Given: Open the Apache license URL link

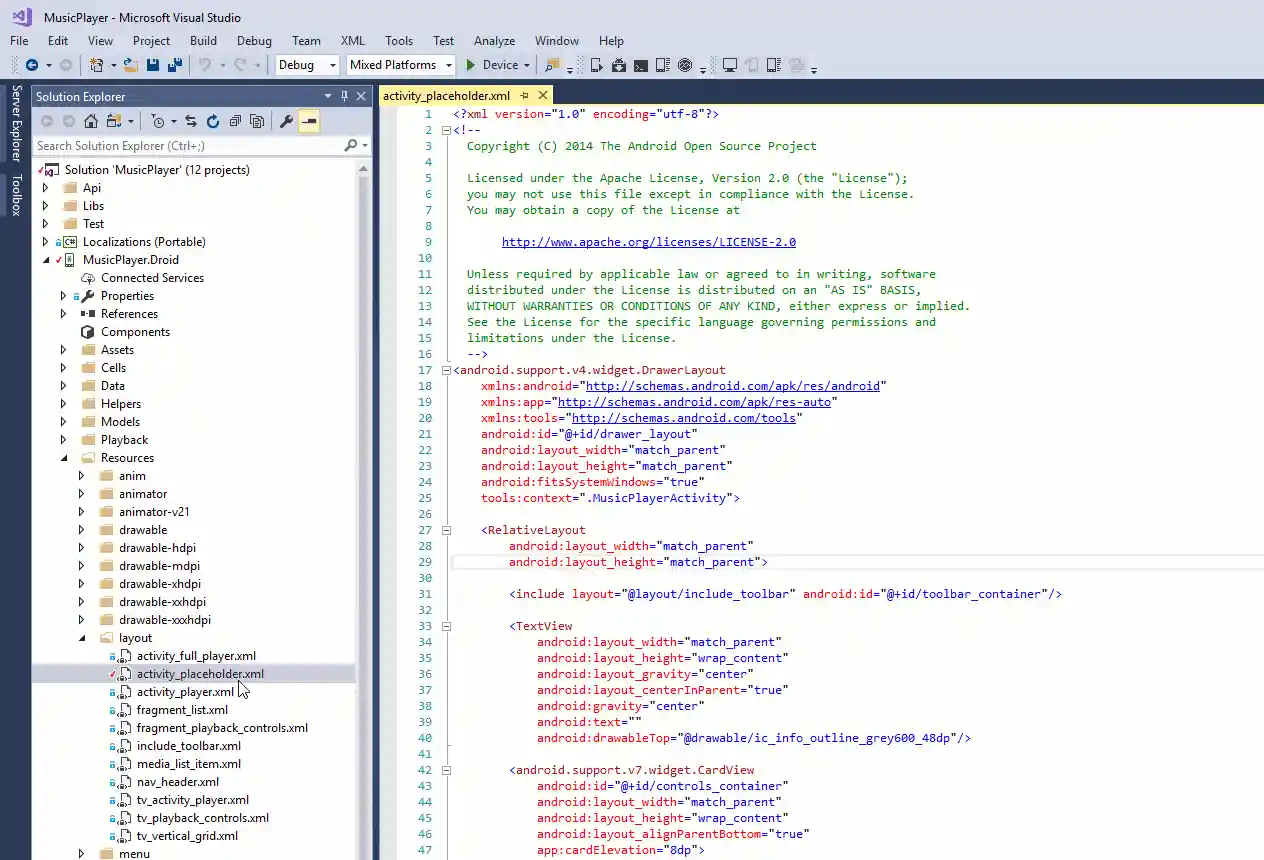Looking at the screenshot, I should pos(648,242).
